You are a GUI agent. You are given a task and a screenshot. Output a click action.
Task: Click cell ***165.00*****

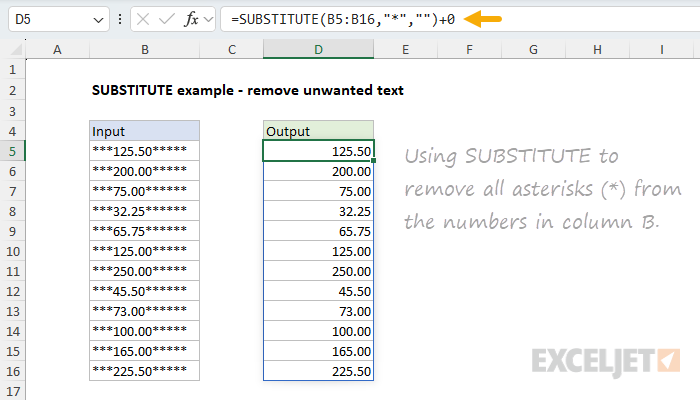[145, 351]
